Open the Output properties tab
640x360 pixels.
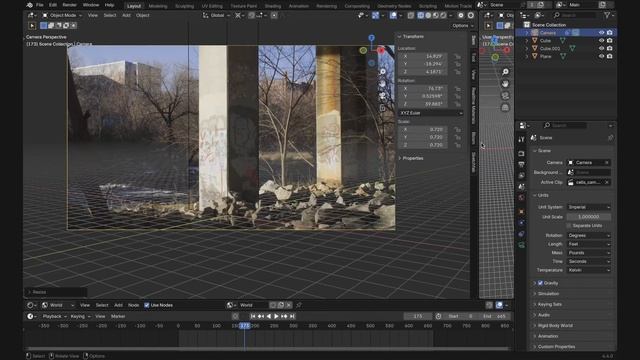coord(521,164)
